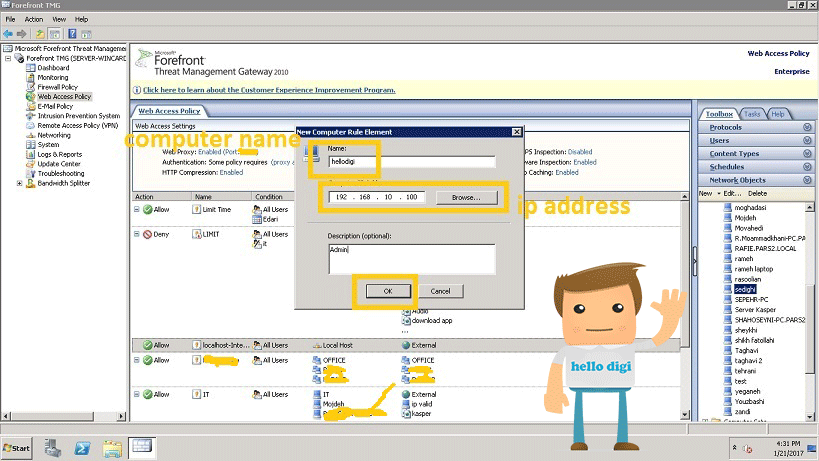The image size is (819, 461).
Task: Select the yeganeh computer object
Action: click(747, 392)
